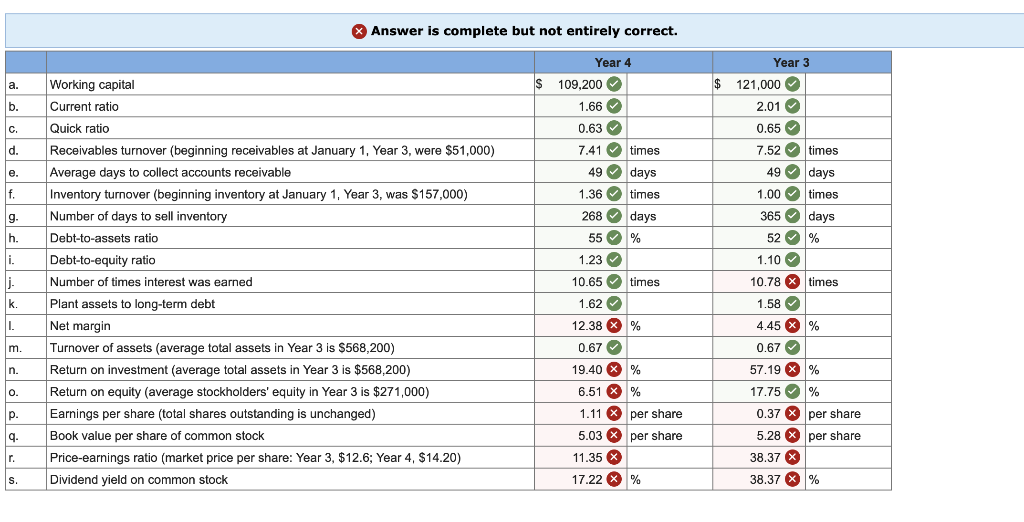Click the 'Return on investment' row label
This screenshot has width=1024, height=522.
coord(230,370)
